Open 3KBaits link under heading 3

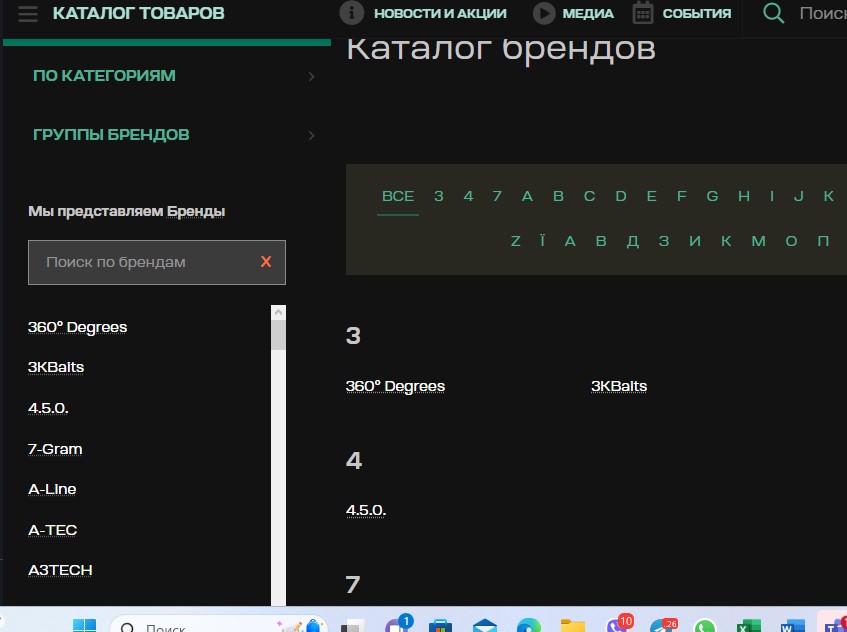619,386
